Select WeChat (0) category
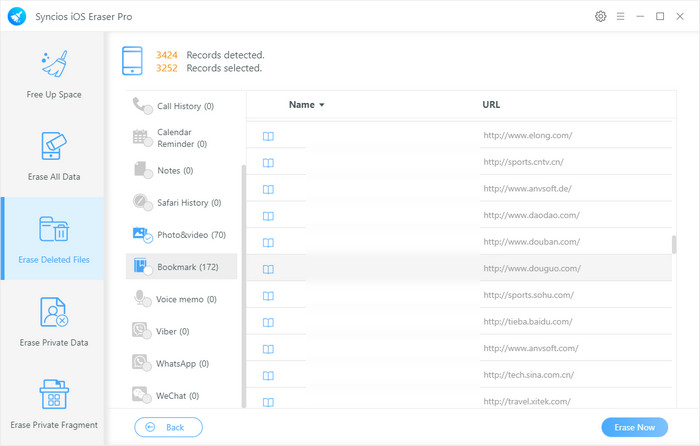700x446 pixels. tap(181, 395)
